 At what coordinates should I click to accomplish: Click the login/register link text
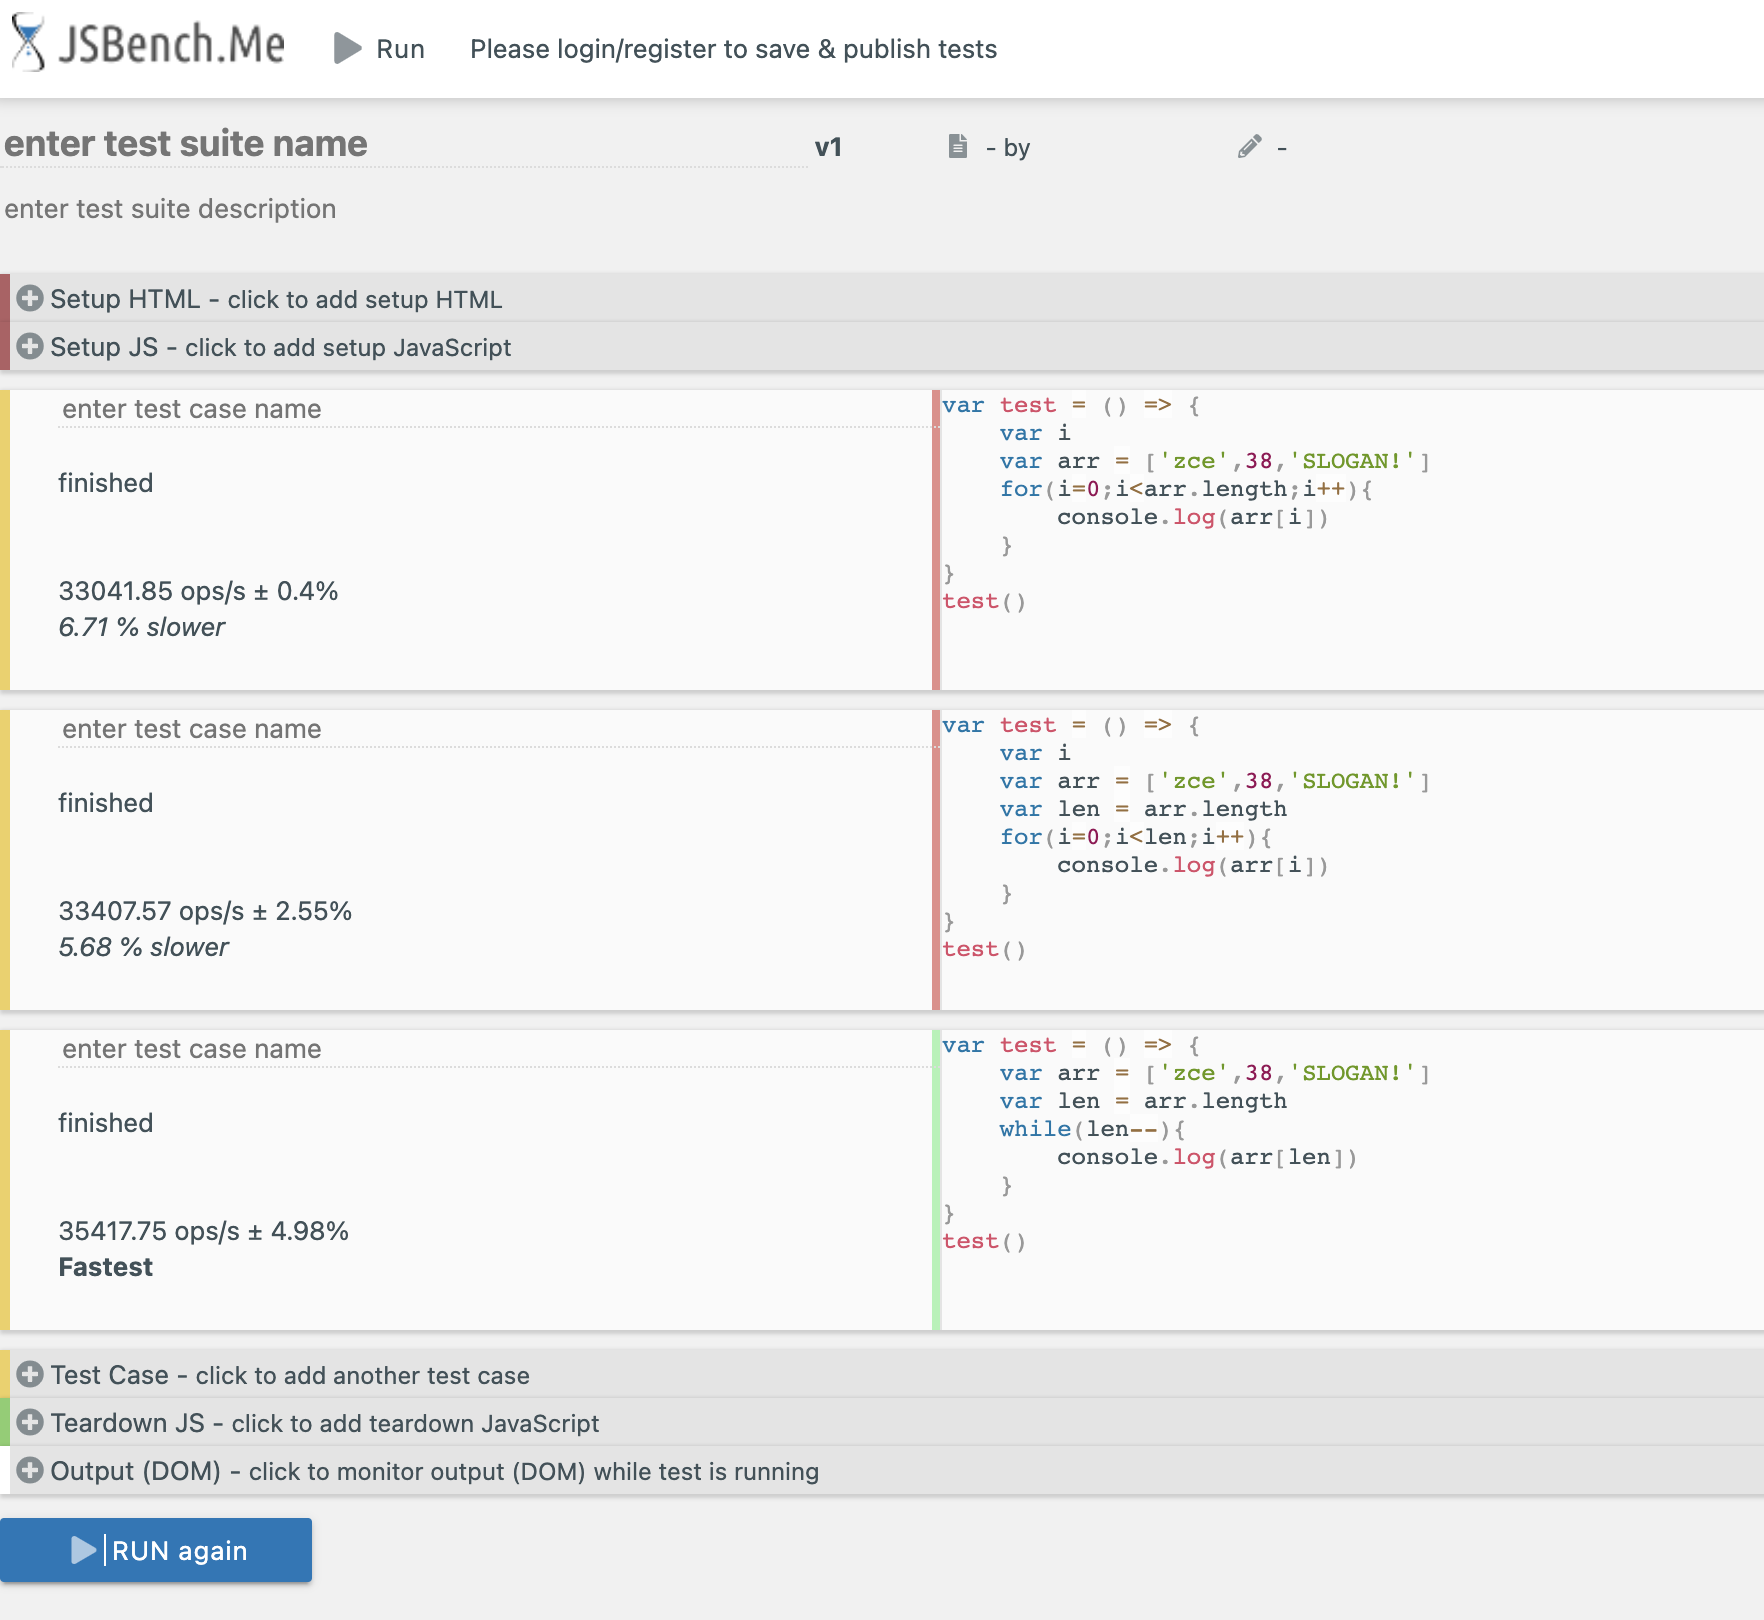pyautogui.click(x=733, y=49)
